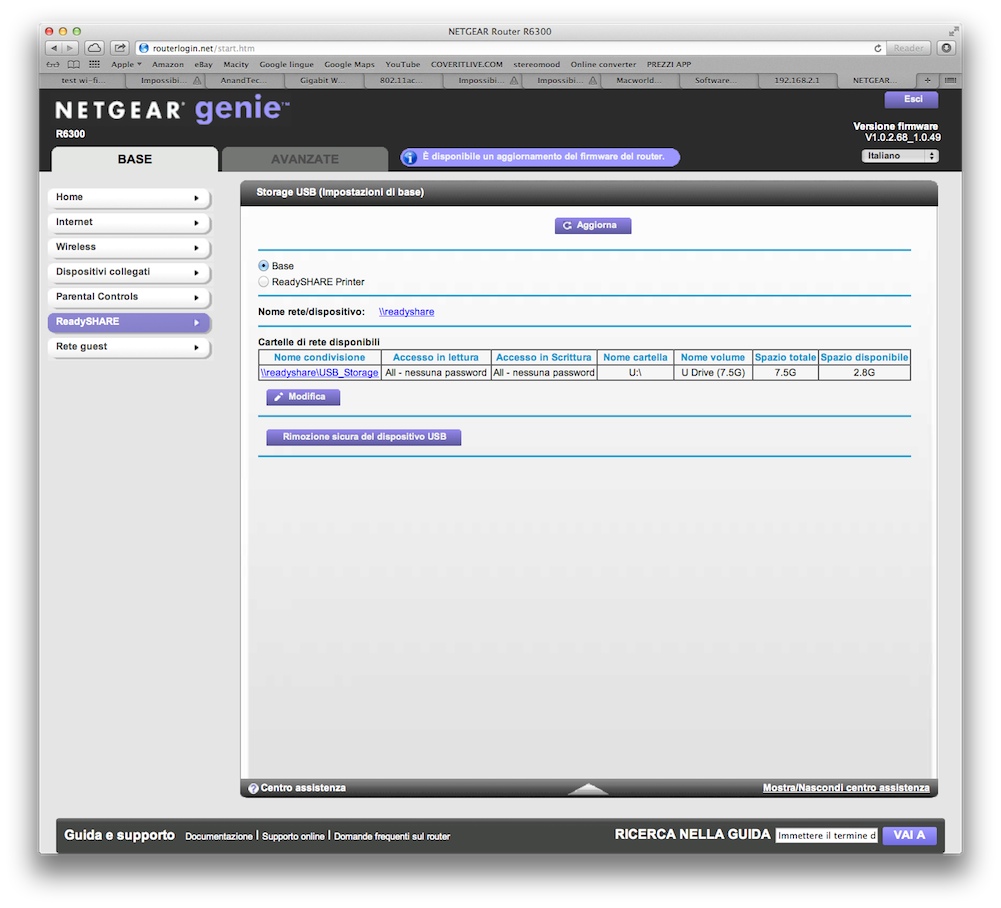This screenshot has height=908, width=1001.
Task: Show bookmarks with open-book icon
Action: click(74, 64)
